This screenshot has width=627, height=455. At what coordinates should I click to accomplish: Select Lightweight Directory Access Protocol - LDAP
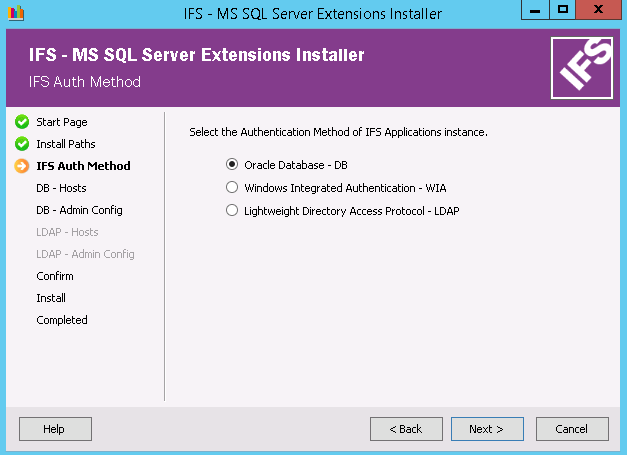[x=232, y=211]
